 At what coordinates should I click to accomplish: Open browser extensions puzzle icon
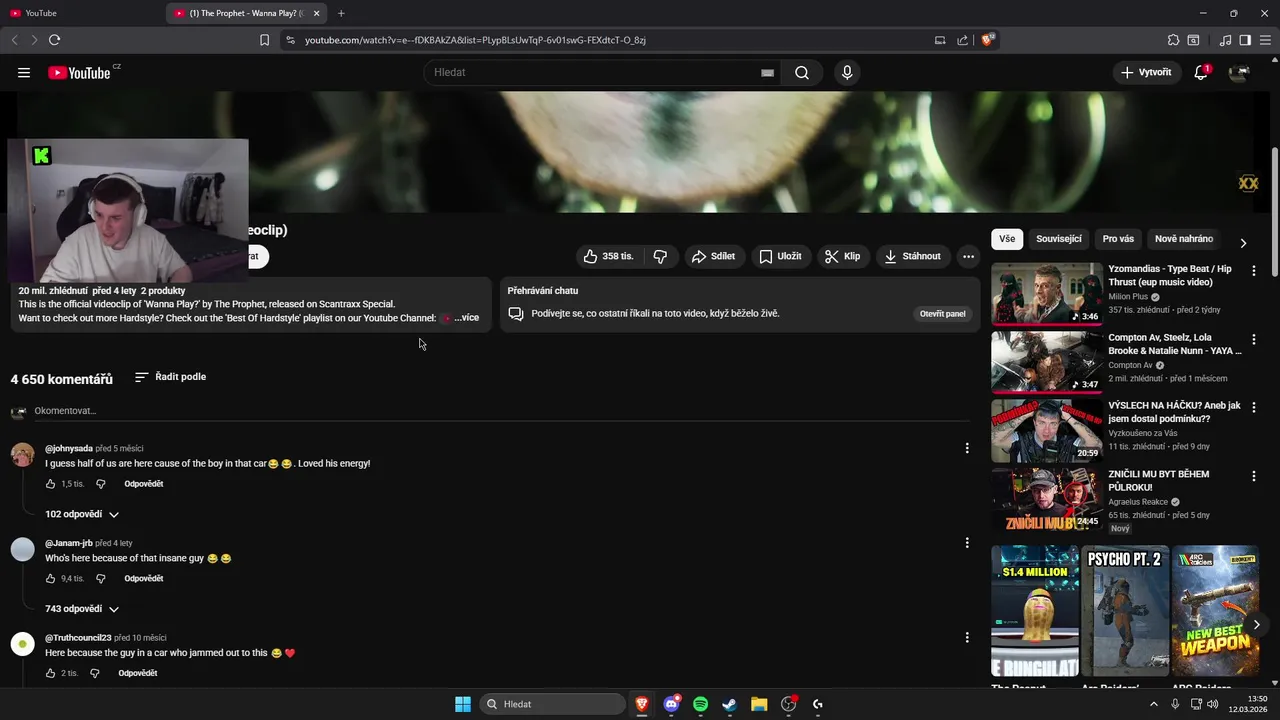pyautogui.click(x=1173, y=40)
